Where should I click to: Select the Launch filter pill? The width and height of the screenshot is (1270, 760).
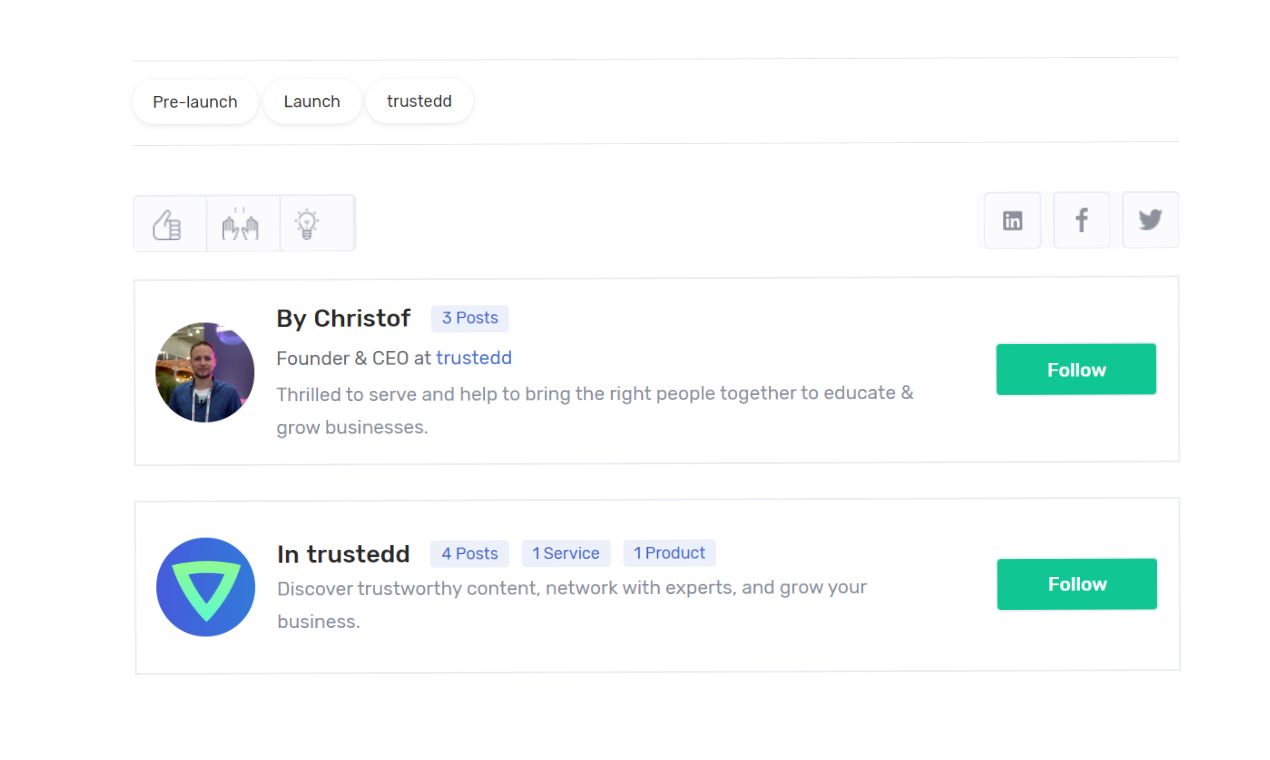pos(311,101)
